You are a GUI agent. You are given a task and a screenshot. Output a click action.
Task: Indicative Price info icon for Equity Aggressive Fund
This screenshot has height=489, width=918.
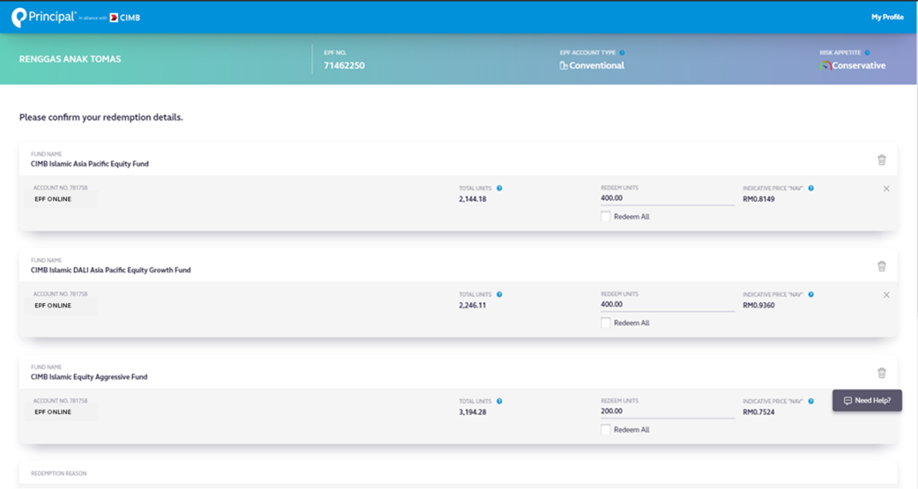click(811, 401)
